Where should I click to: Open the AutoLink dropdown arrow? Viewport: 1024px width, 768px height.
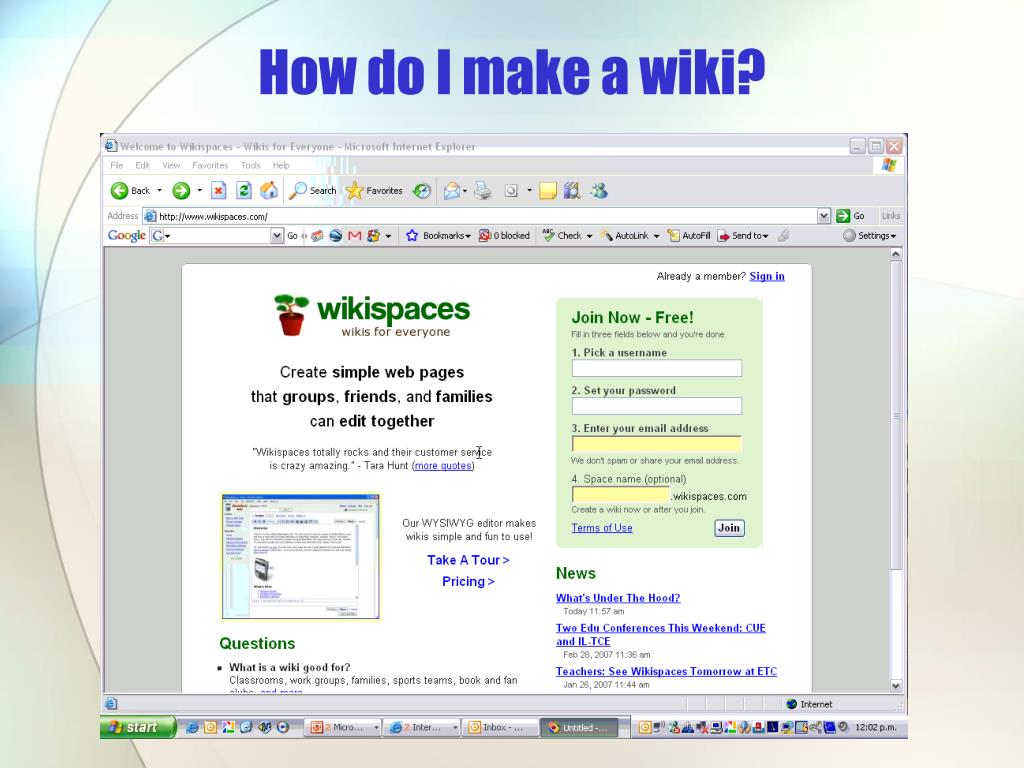(x=656, y=236)
